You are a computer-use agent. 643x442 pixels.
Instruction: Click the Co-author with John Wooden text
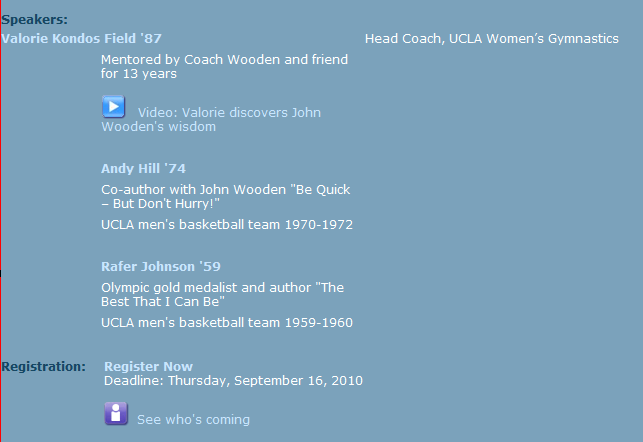coord(225,190)
